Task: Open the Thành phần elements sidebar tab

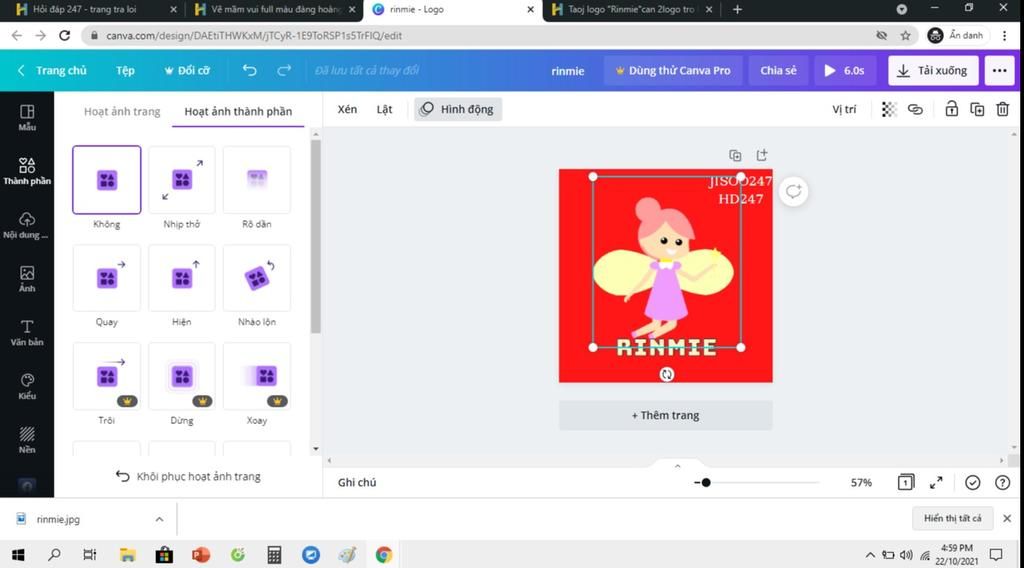Action: tap(27, 171)
